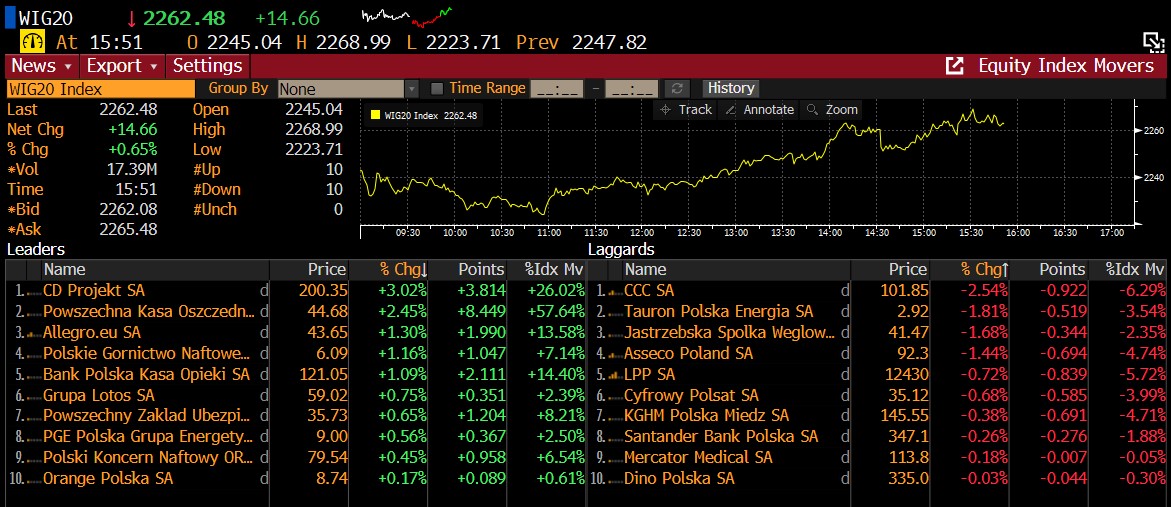Viewport: 1171px width, 507px height.
Task: Select Mercator Medical SA row
Action: 878,458
